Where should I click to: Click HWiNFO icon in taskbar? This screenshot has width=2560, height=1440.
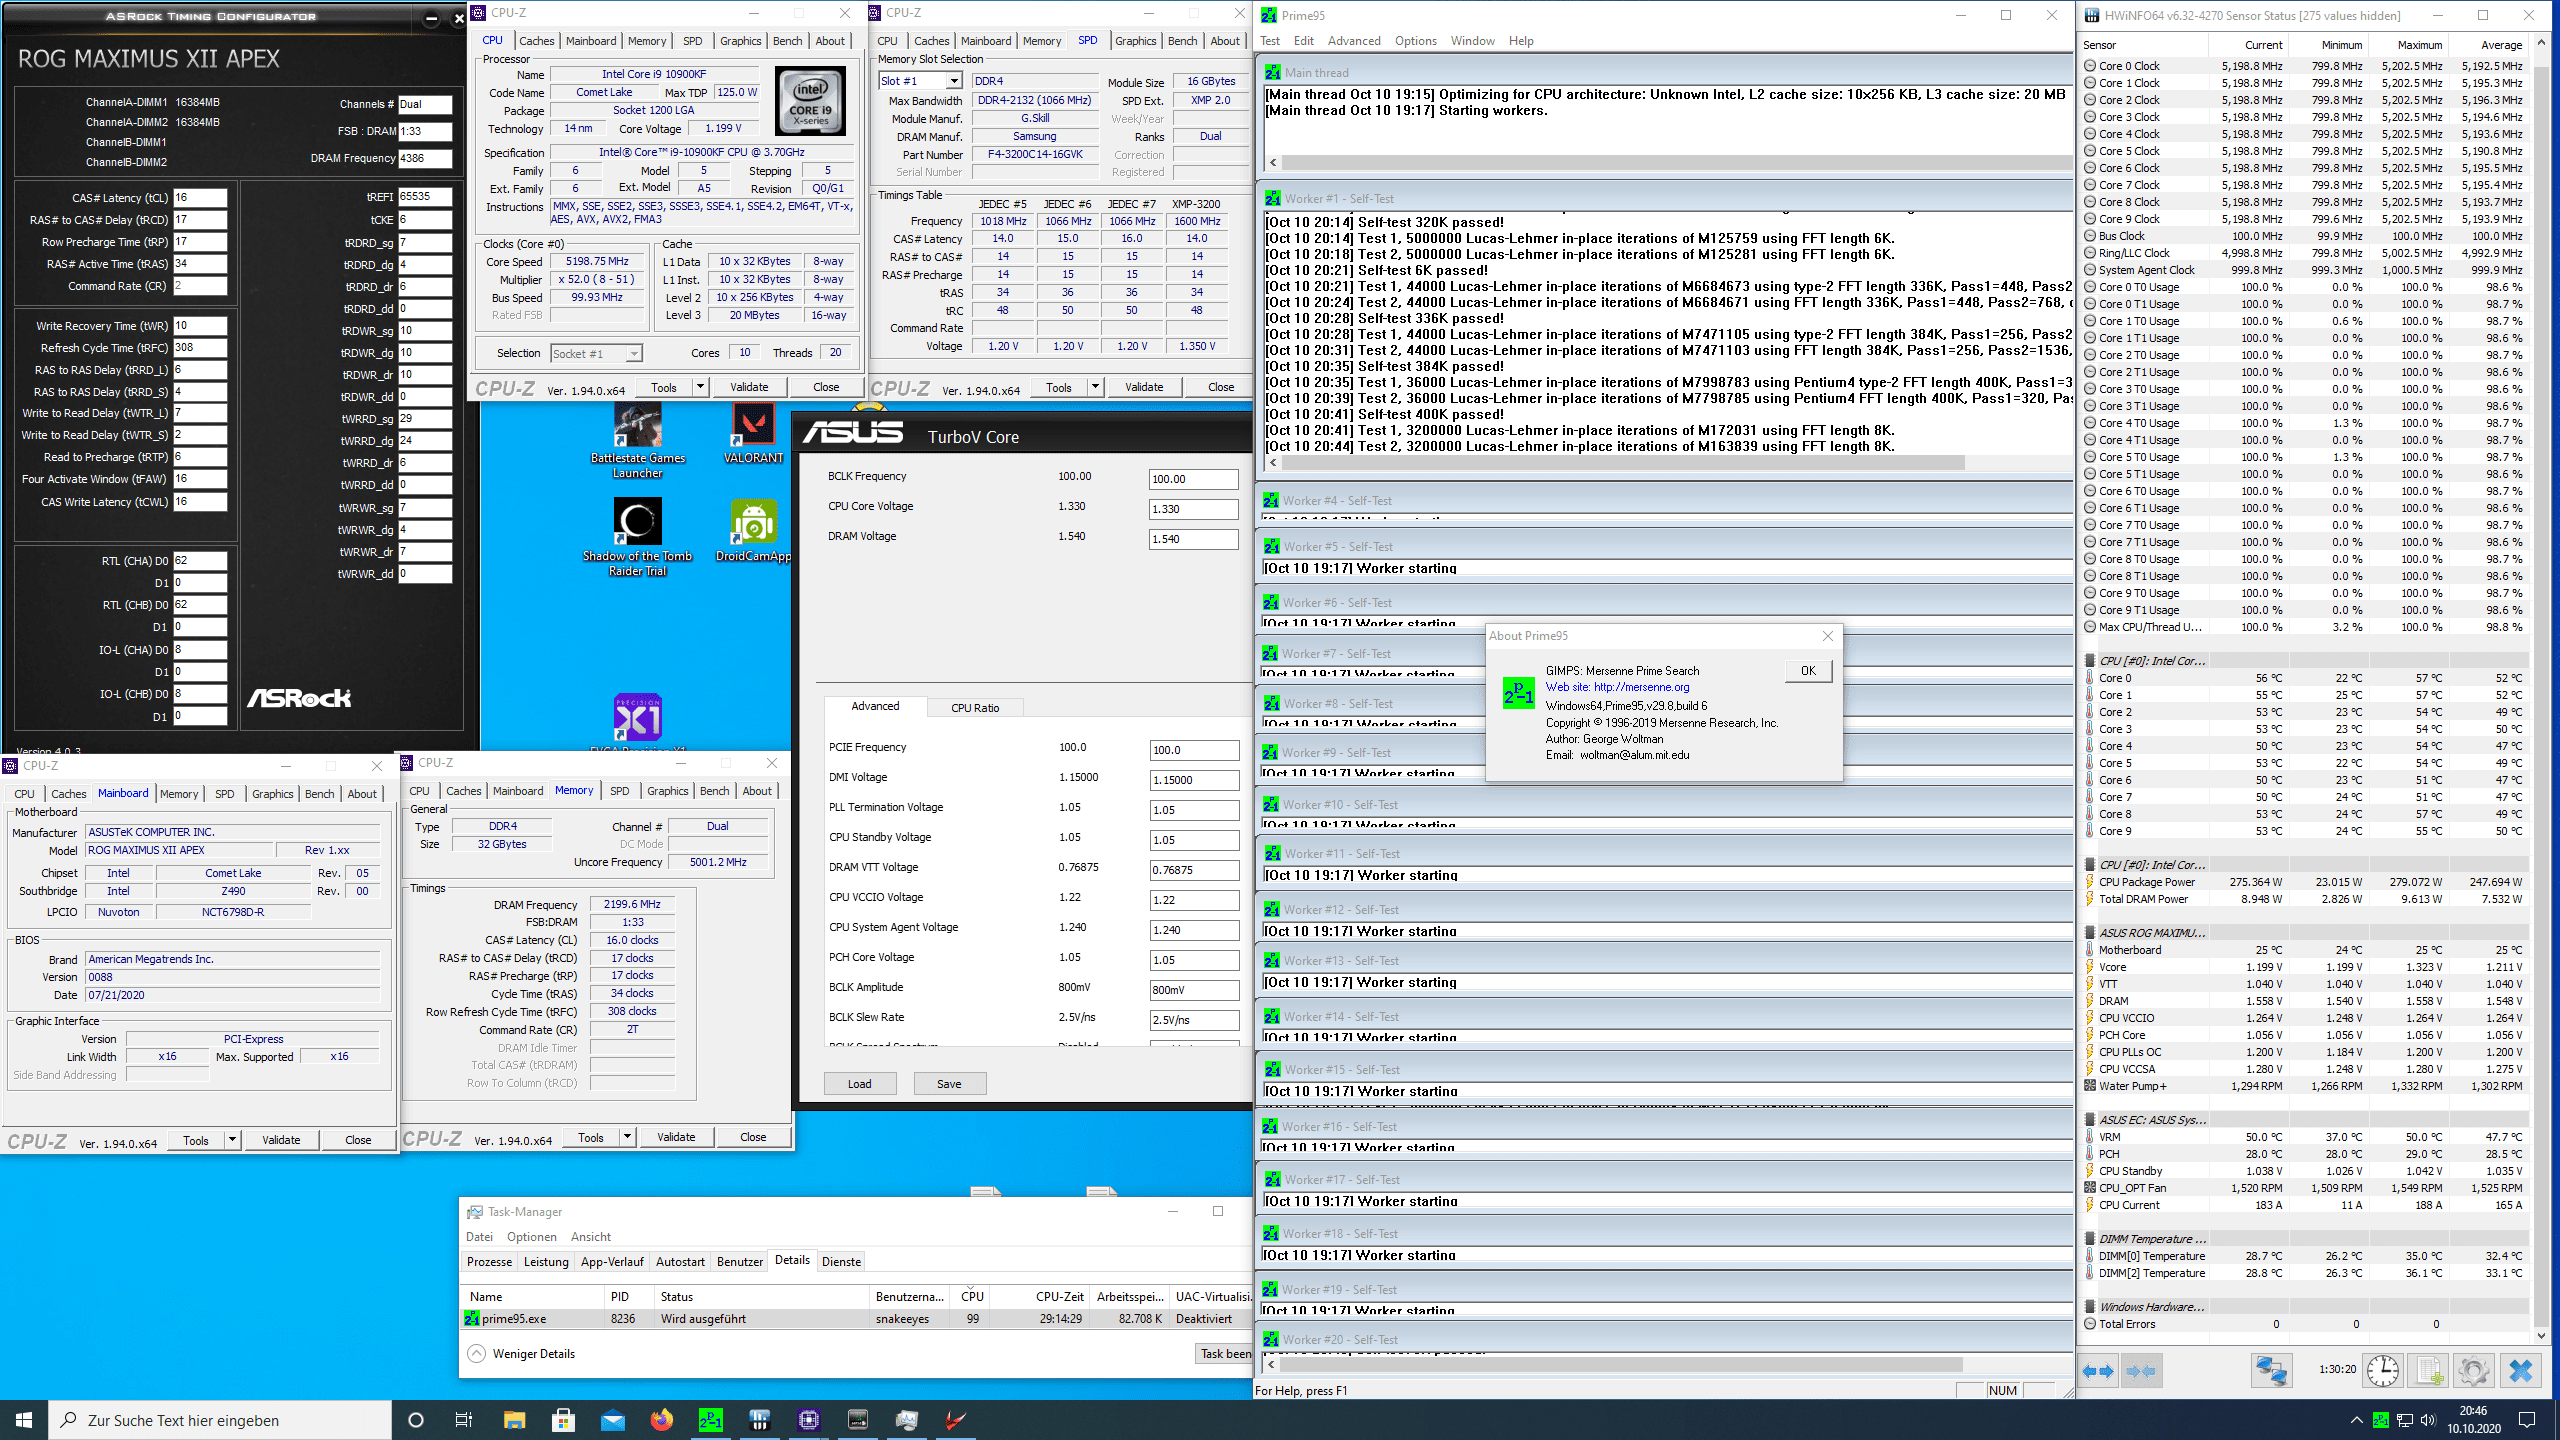pyautogui.click(x=760, y=1420)
